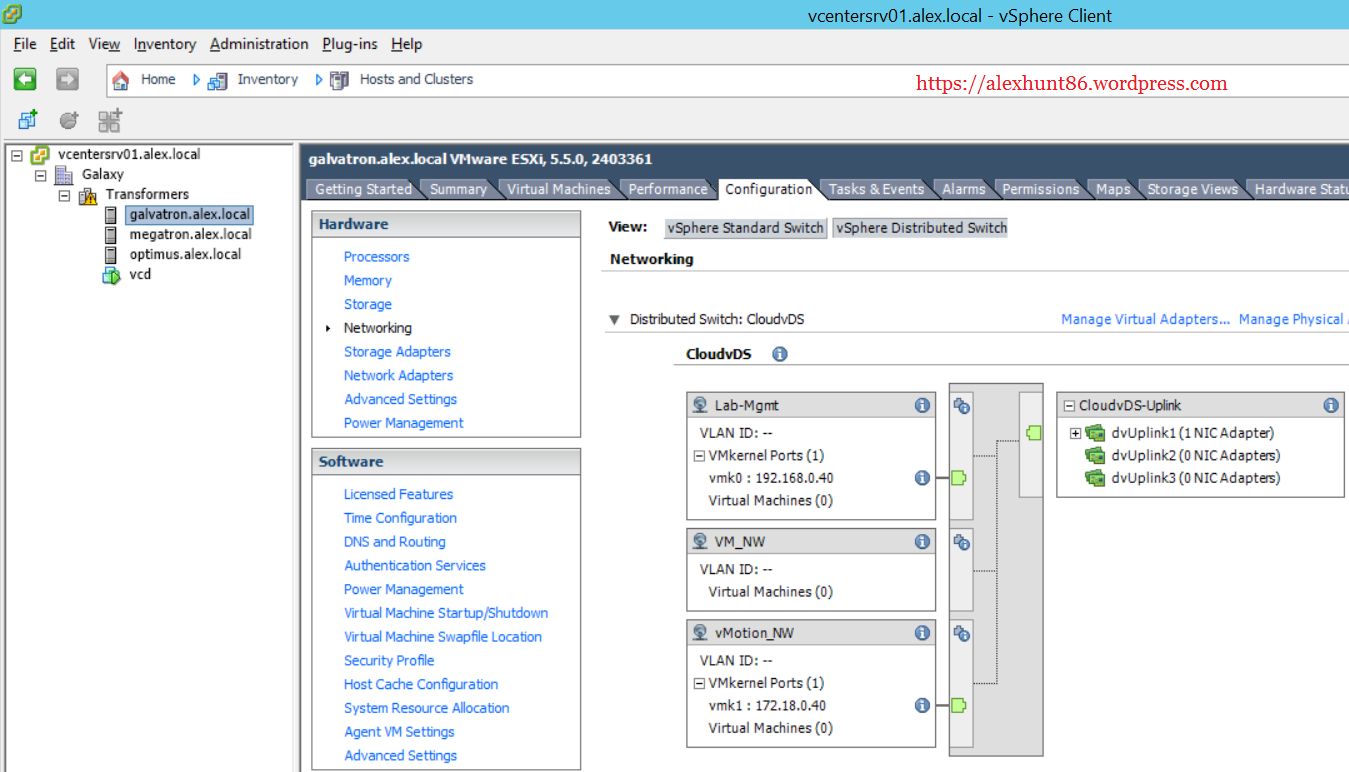Viewport: 1349px width, 772px height.
Task: Switch to the Performance tab
Action: (667, 189)
